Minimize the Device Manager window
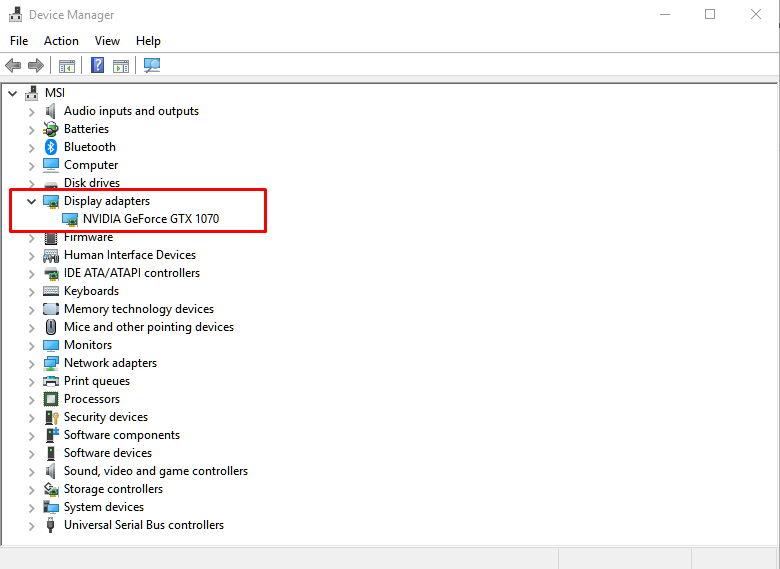Screen dimensions: 780x569 (665, 14)
